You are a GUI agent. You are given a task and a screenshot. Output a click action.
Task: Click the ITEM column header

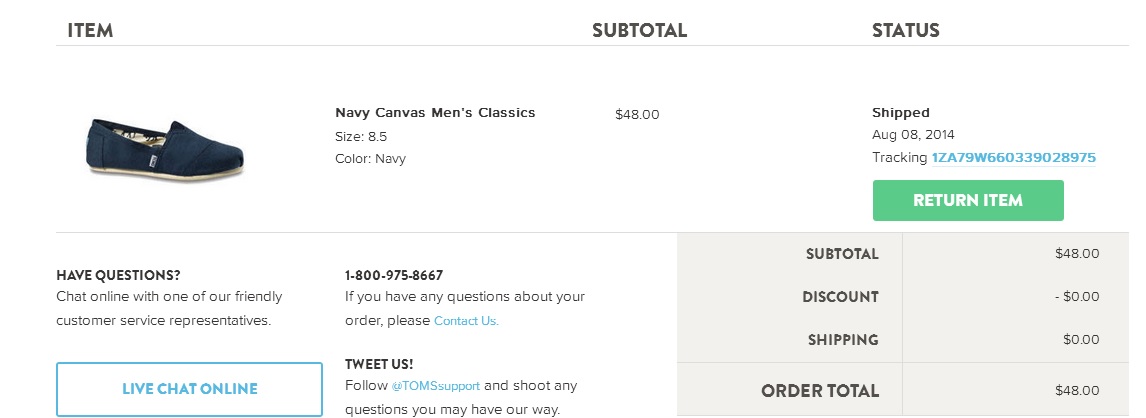pos(90,30)
